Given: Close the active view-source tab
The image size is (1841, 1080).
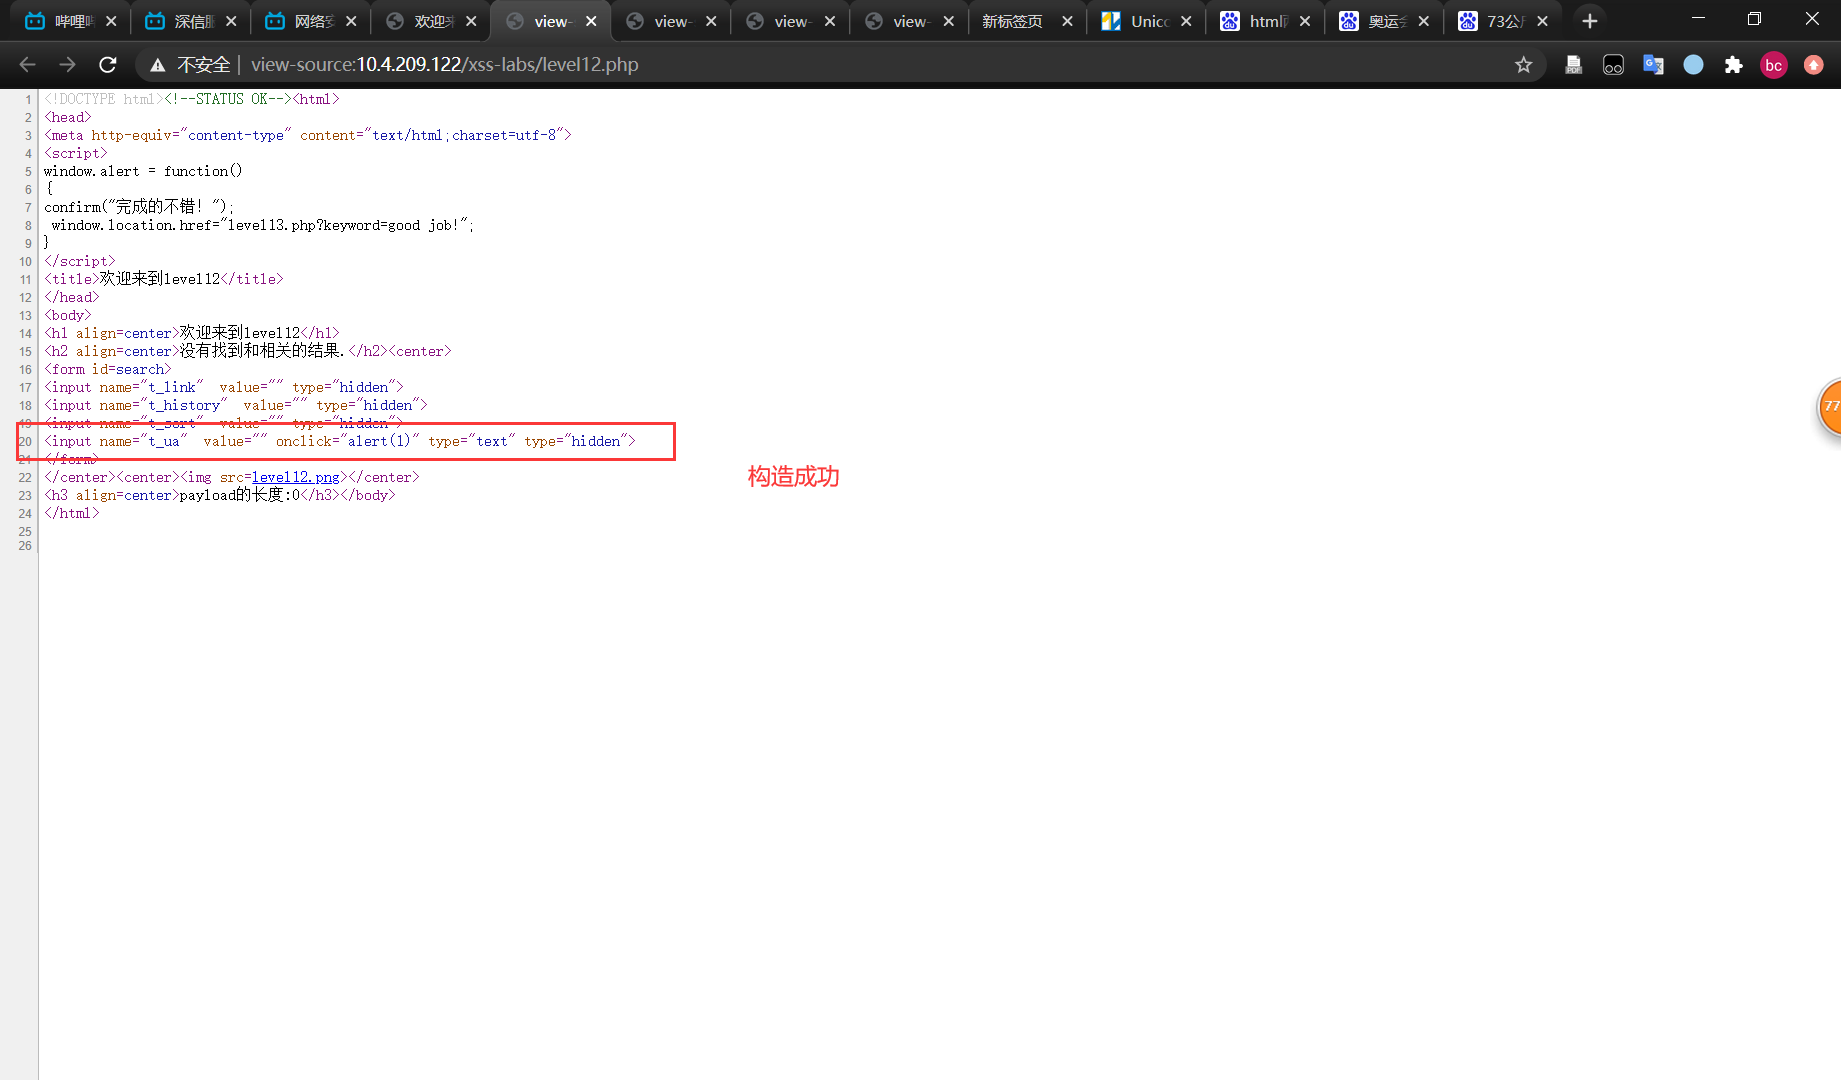Looking at the screenshot, I should [x=591, y=21].
